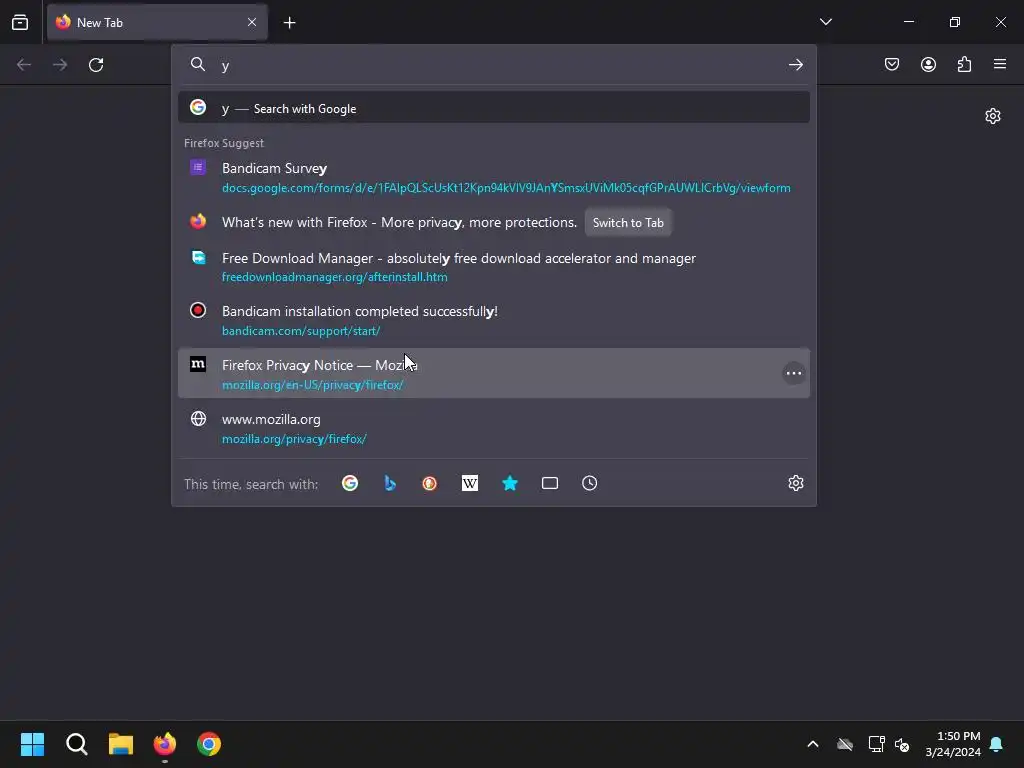Search this time with DuckDuckGo
The height and width of the screenshot is (768, 1024).
coord(430,483)
